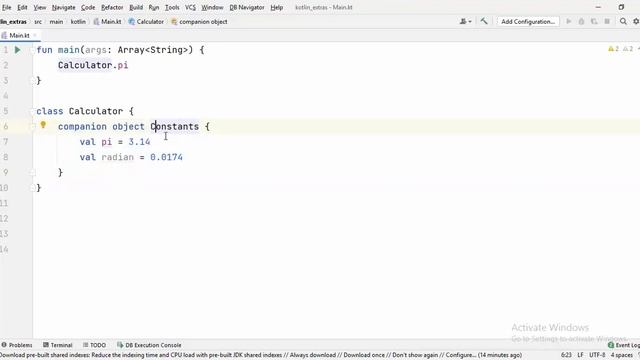
Task: Click the Run toolbar icon
Action: [x=569, y=21]
